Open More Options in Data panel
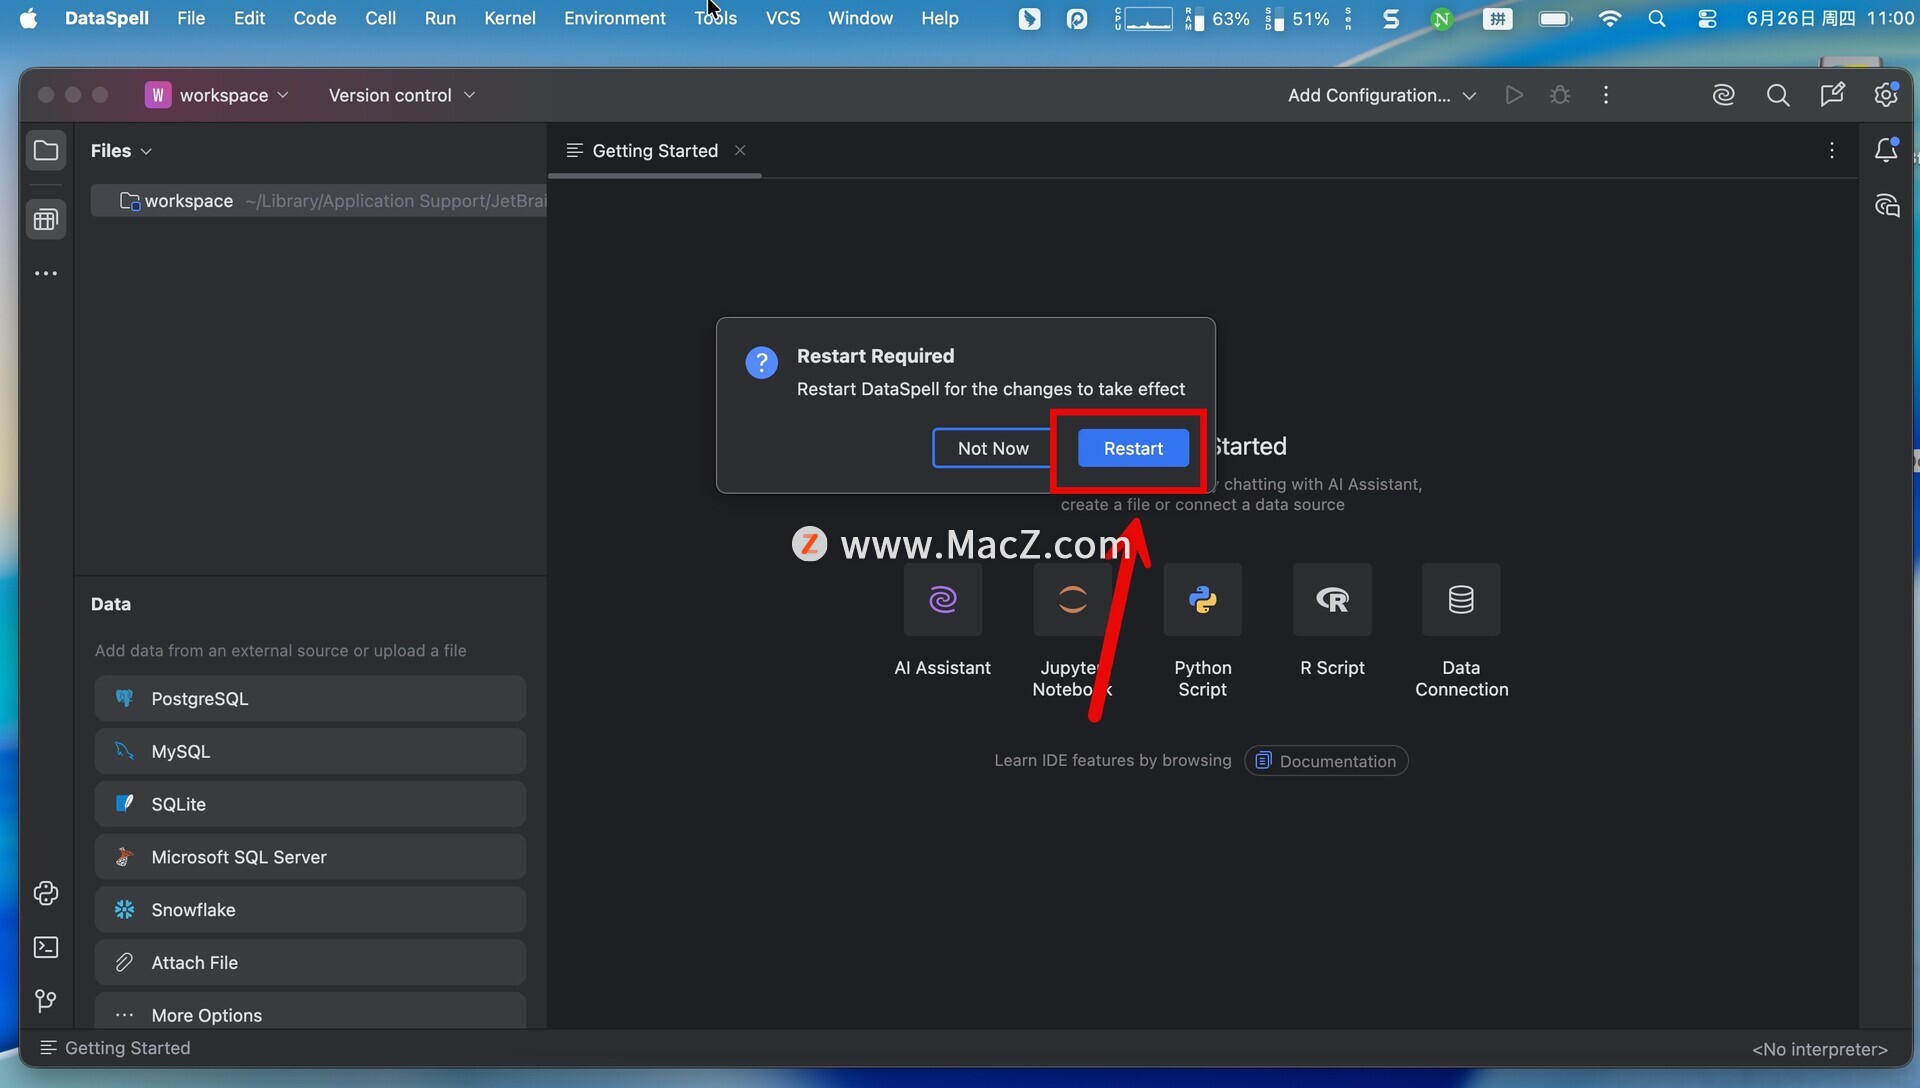1920x1088 pixels. (310, 1012)
